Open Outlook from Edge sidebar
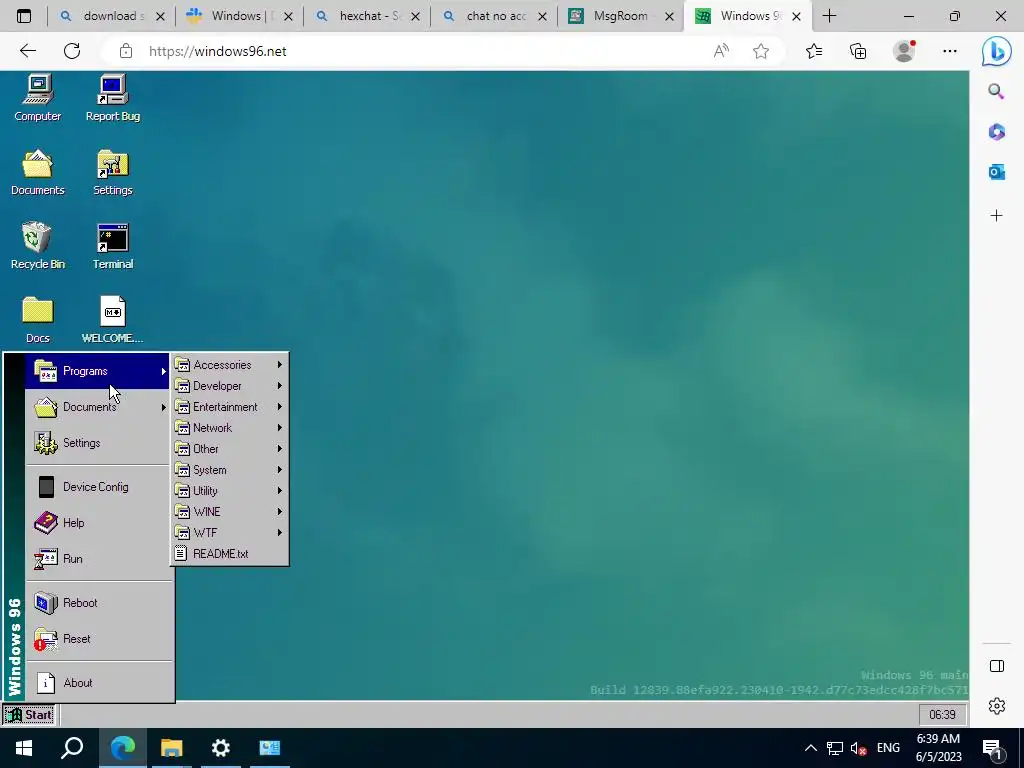This screenshot has width=1024, height=768. (996, 172)
